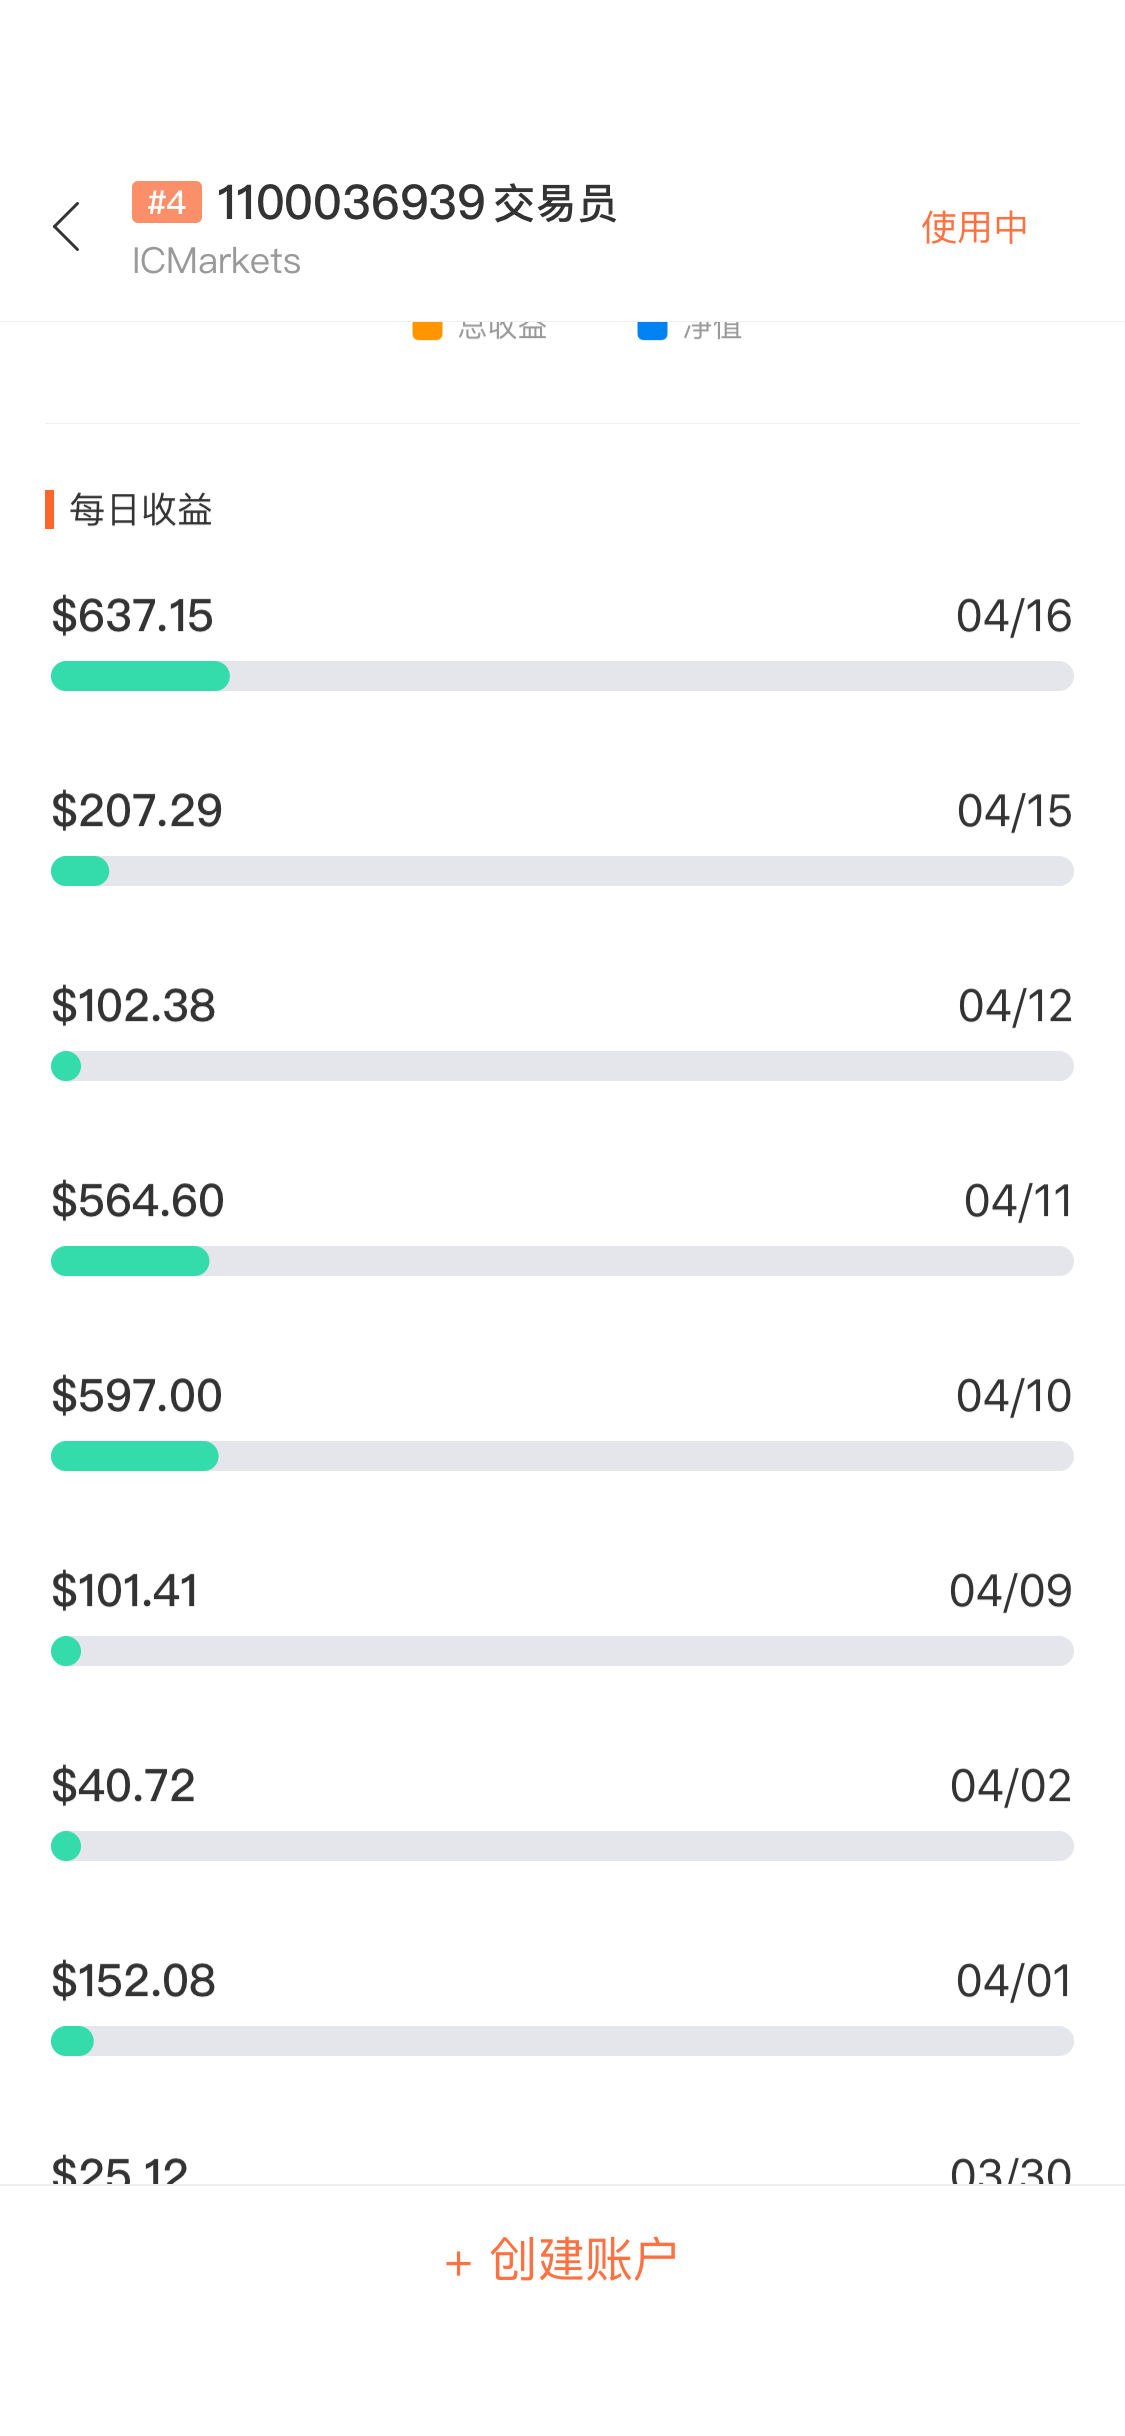Tap the back arrow icon
The width and height of the screenshot is (1125, 2436).
(66, 227)
